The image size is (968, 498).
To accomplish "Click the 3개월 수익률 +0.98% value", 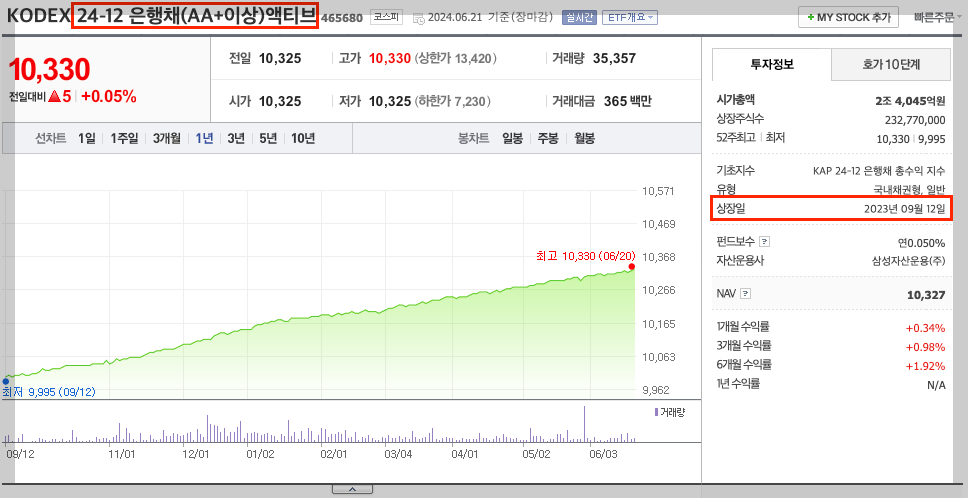I will [925, 347].
